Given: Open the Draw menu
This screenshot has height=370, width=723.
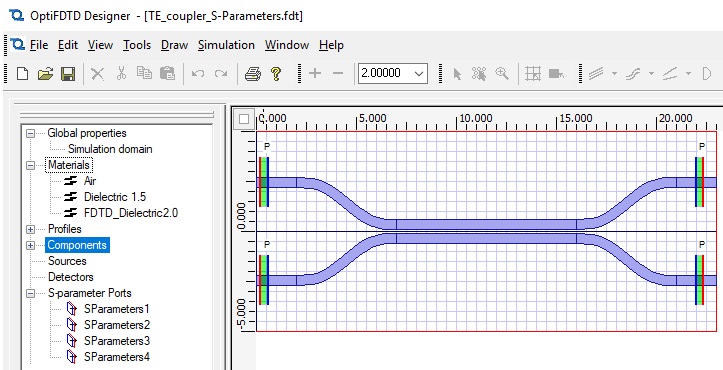Looking at the screenshot, I should (174, 45).
